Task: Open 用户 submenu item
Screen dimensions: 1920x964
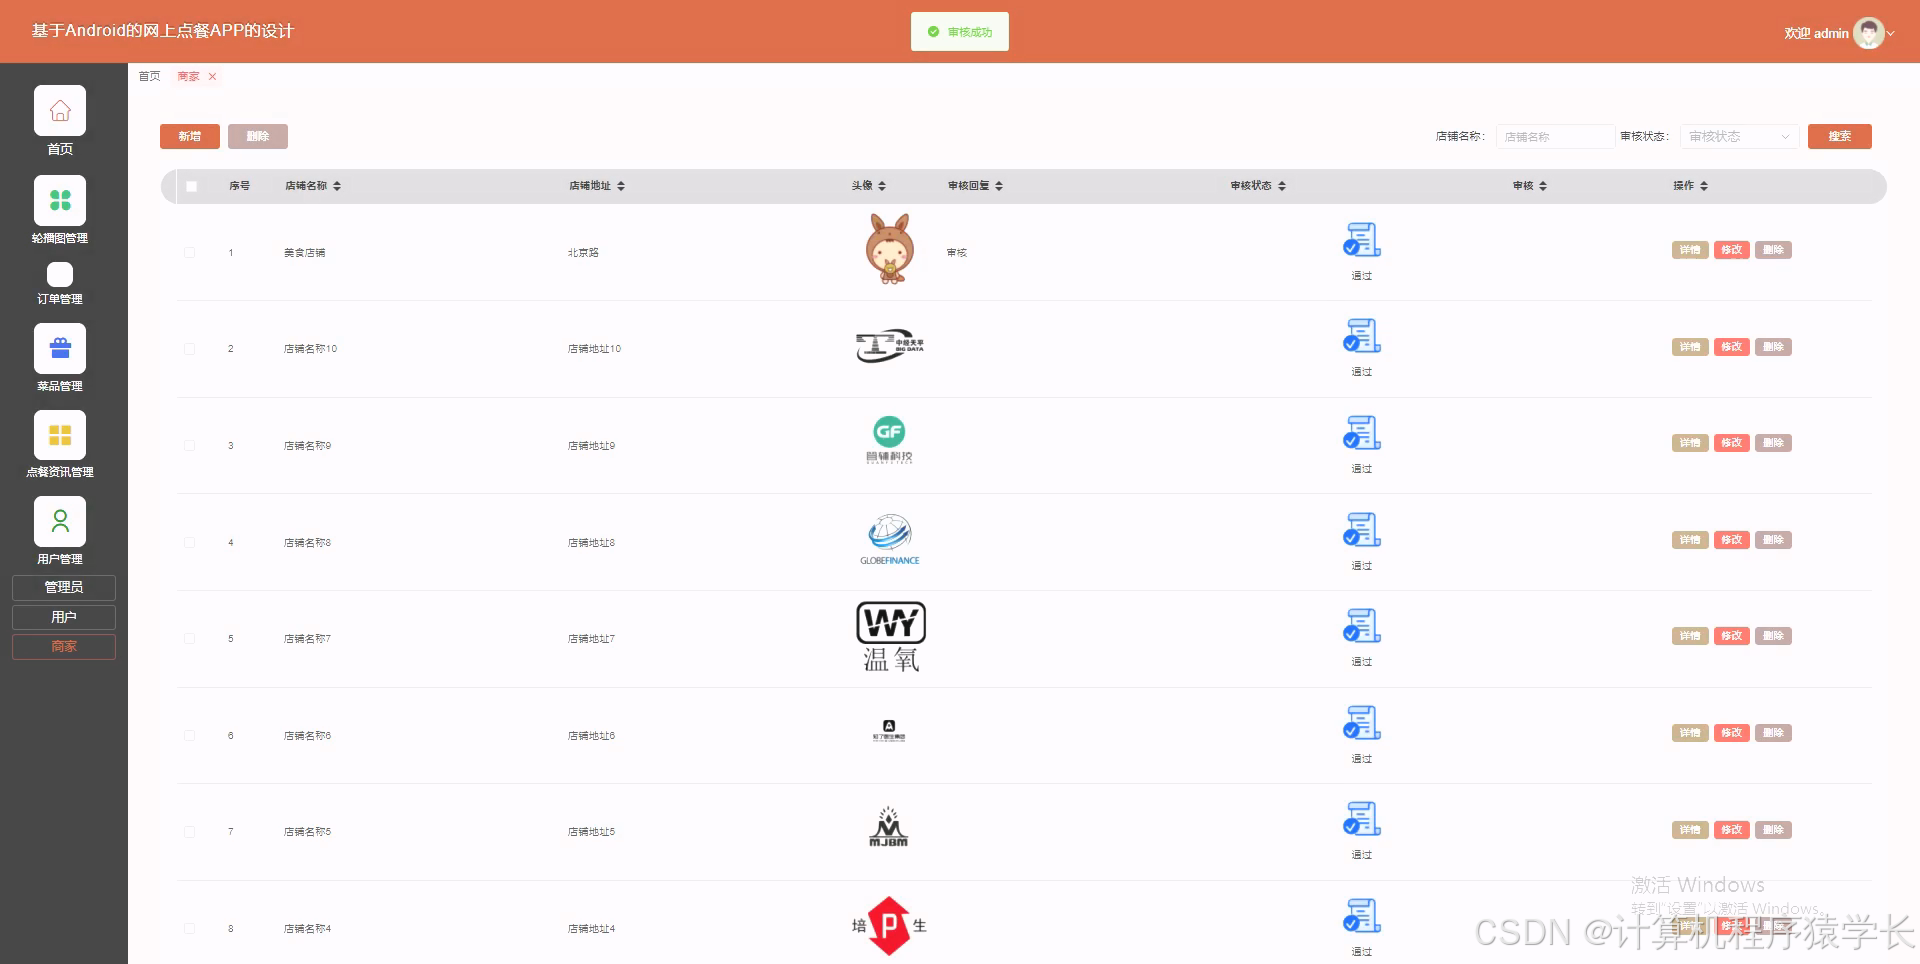Action: [64, 617]
